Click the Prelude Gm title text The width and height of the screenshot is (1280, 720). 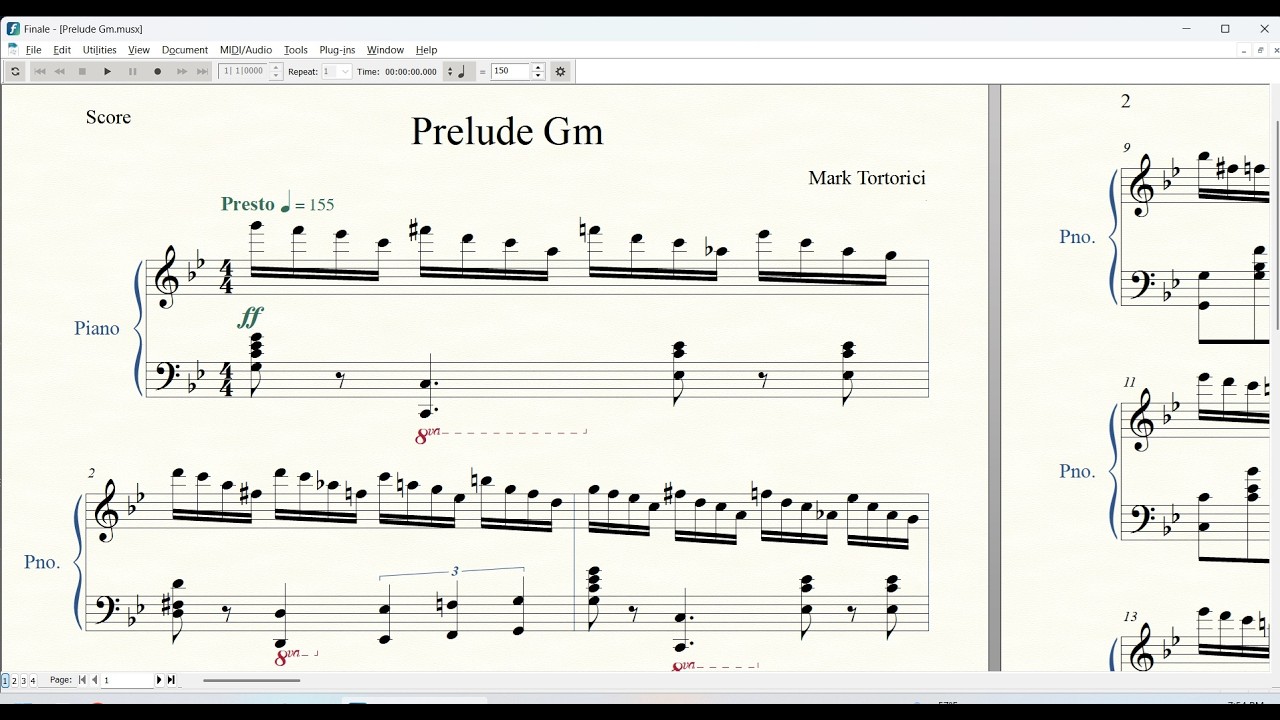(507, 132)
